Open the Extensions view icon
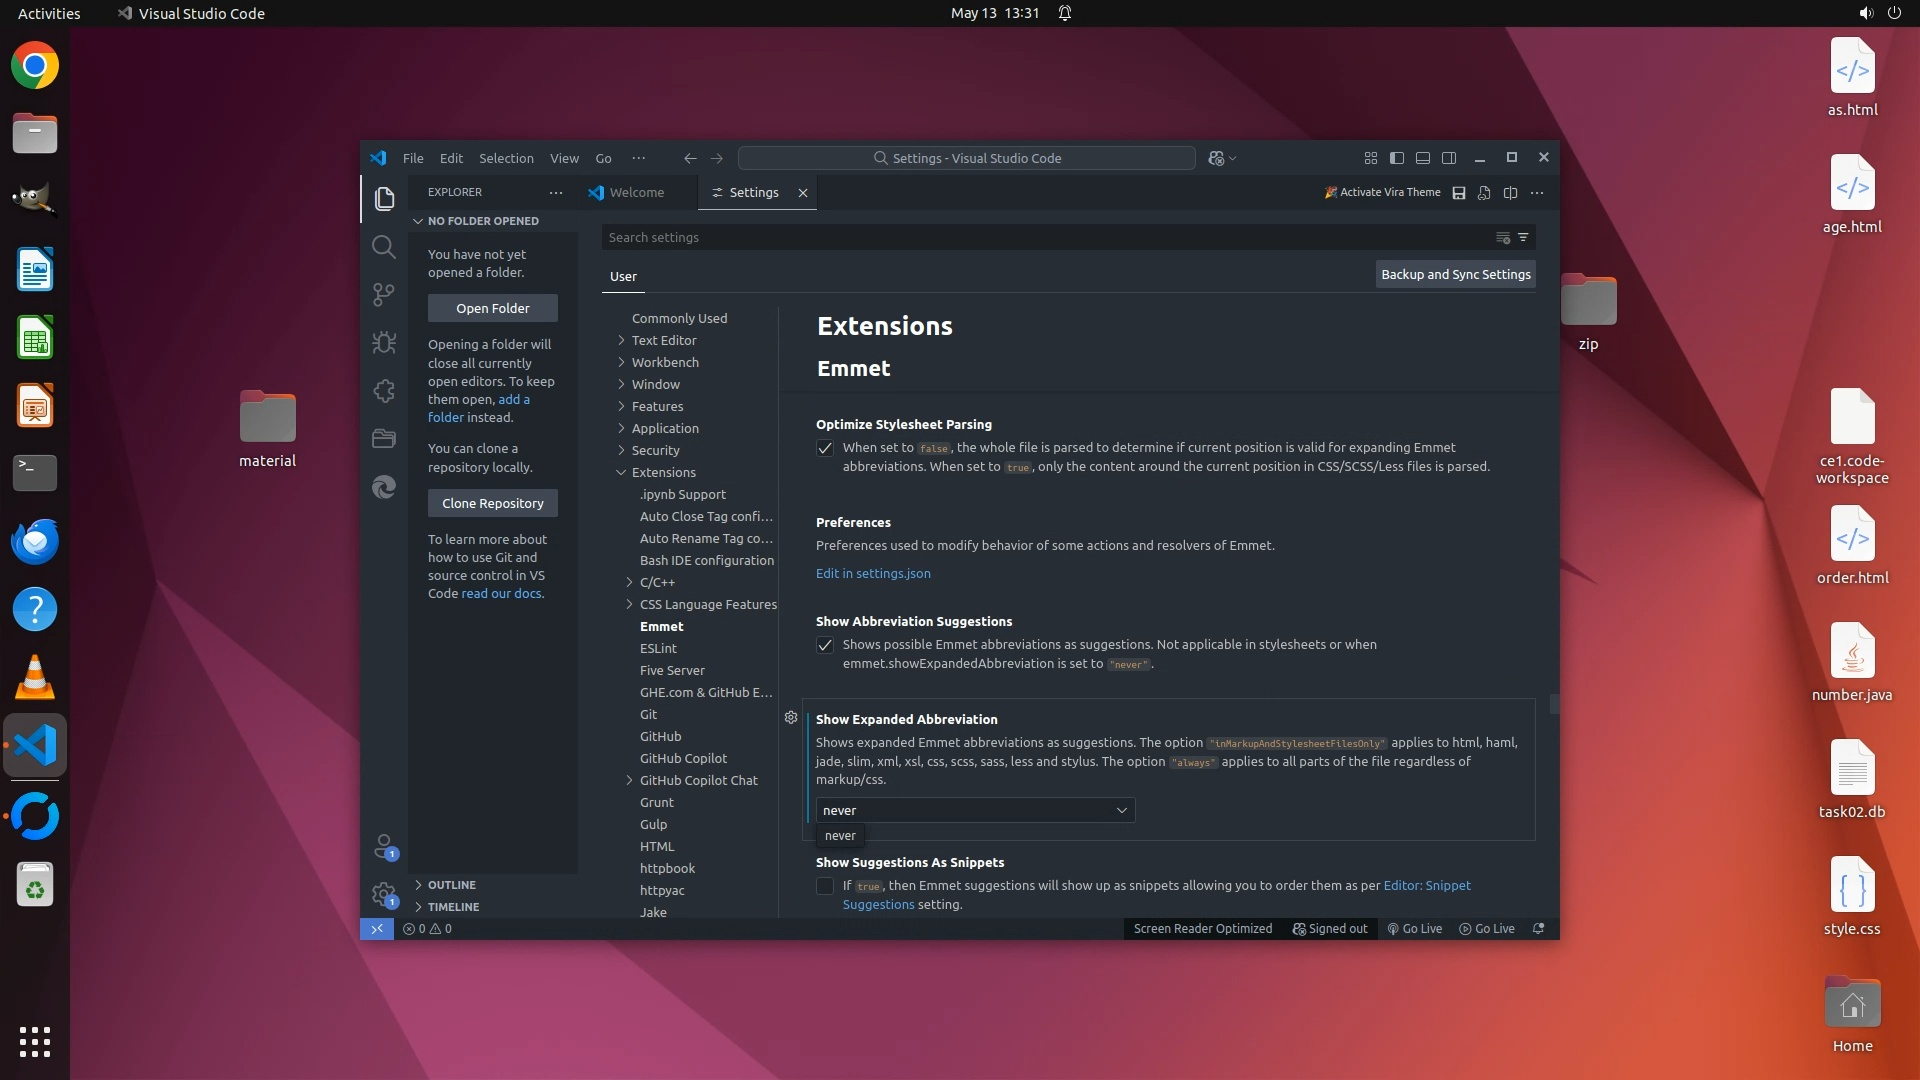This screenshot has height=1080, width=1920. pos(383,391)
